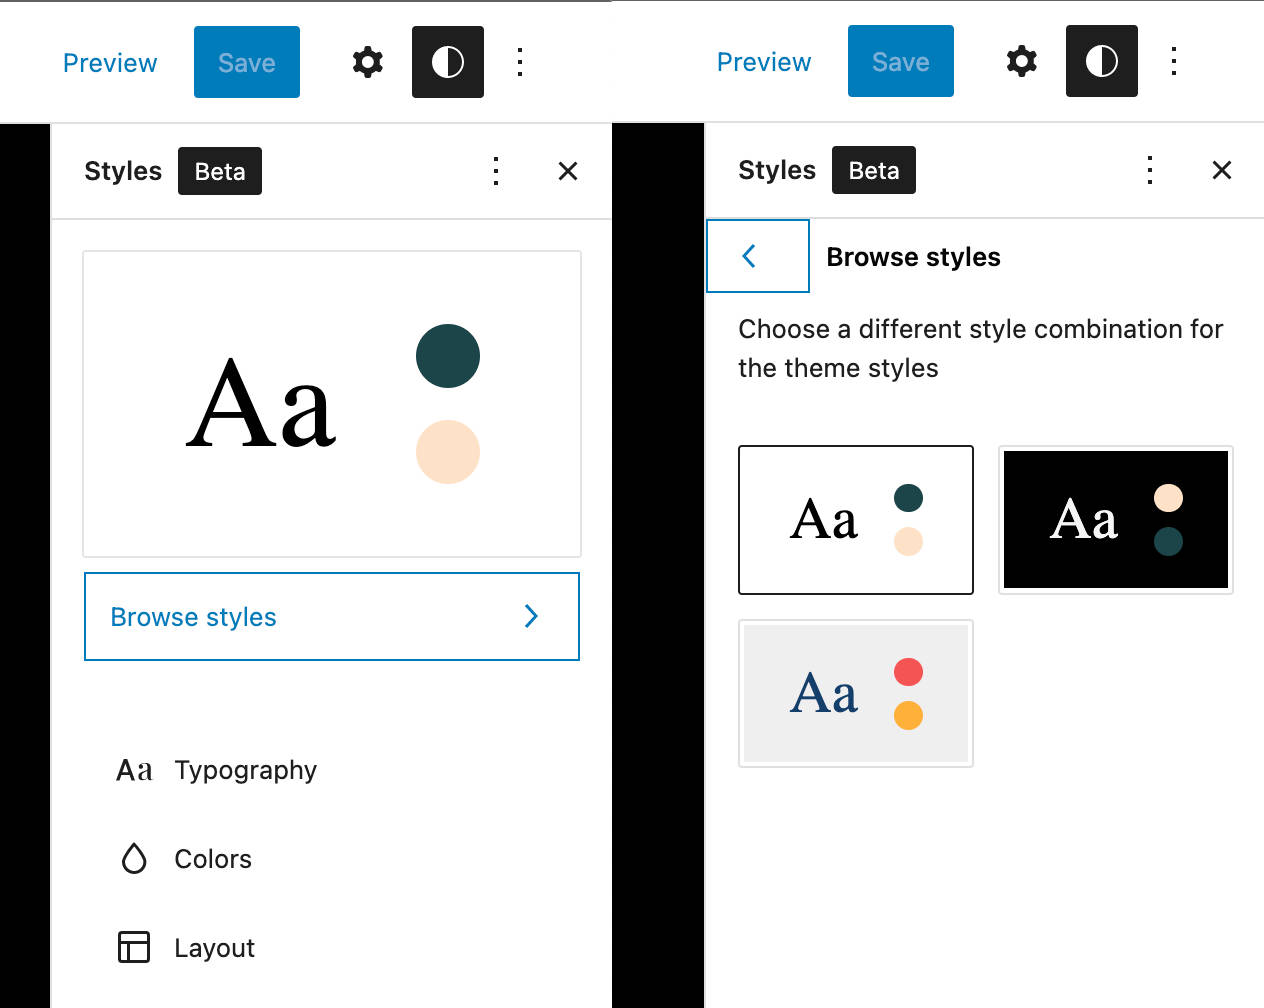Select the default white style variation
The image size is (1264, 1008).
(855, 520)
